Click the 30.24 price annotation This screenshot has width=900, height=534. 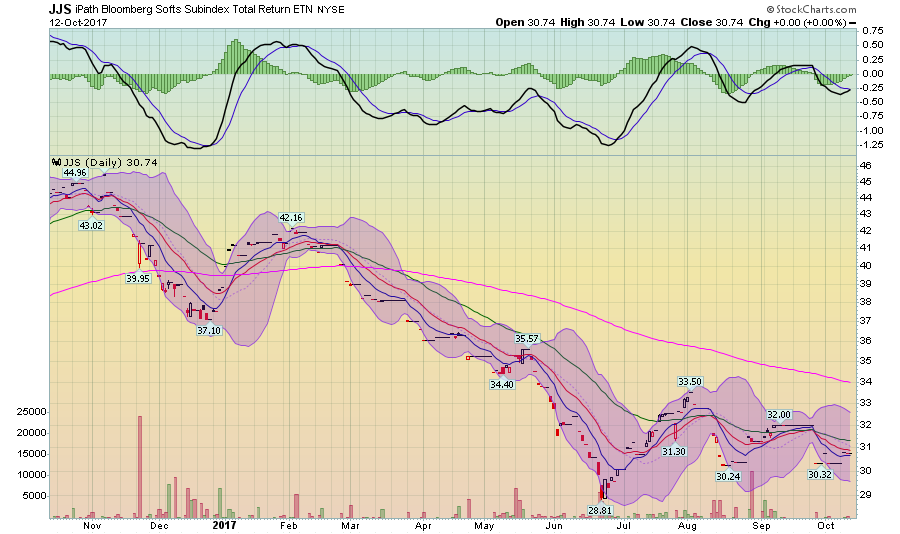click(728, 476)
